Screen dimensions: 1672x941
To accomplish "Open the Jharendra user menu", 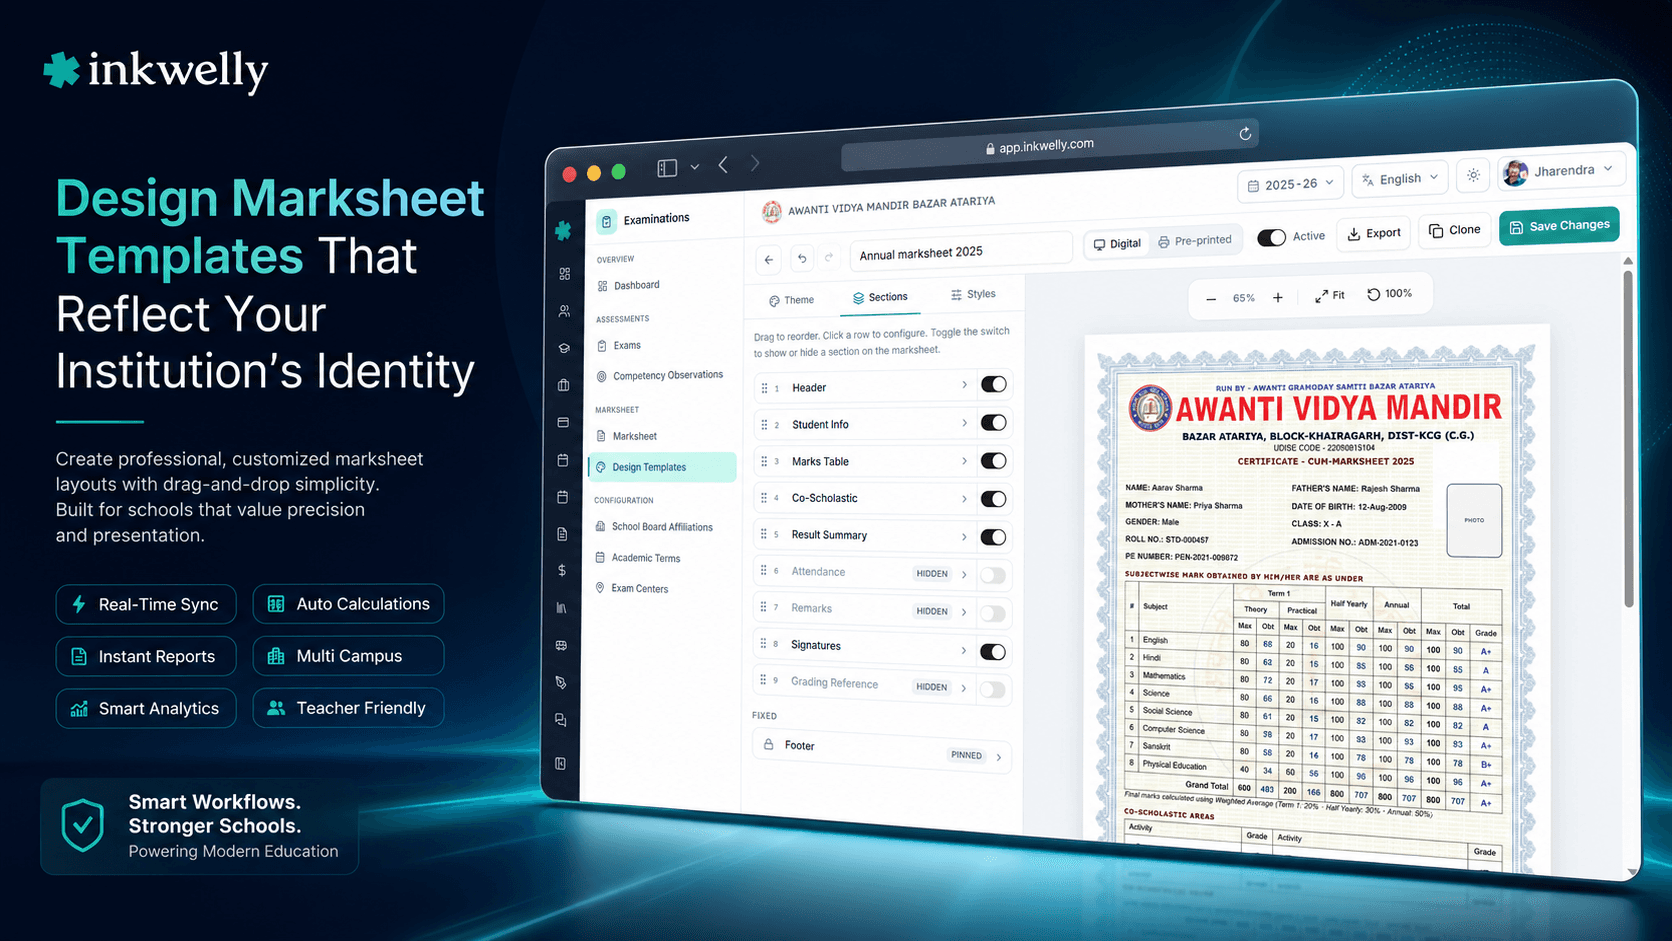I will tap(1561, 171).
